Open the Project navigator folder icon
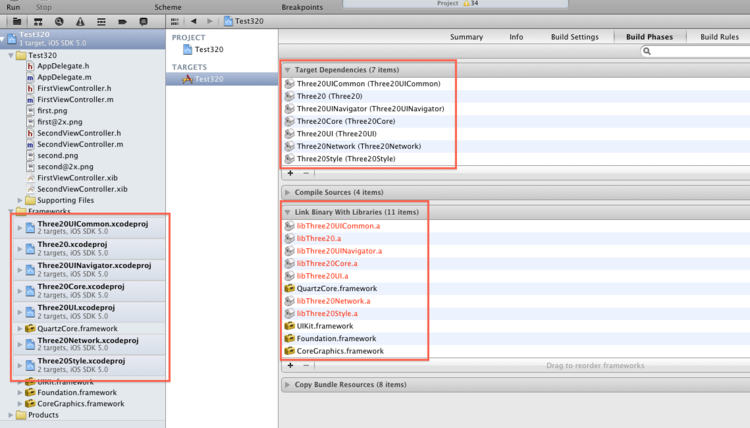Viewport: 750px width, 428px height. (x=17, y=22)
